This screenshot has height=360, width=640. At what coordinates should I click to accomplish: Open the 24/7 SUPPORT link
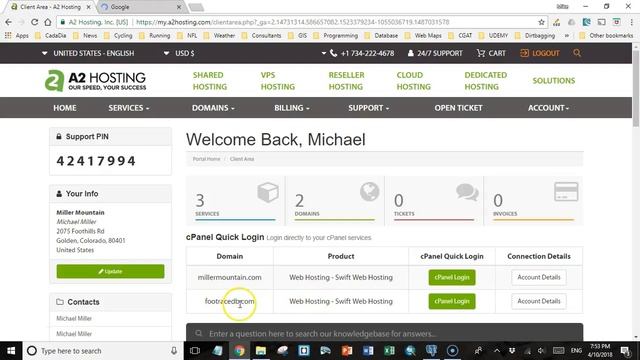click(435, 53)
